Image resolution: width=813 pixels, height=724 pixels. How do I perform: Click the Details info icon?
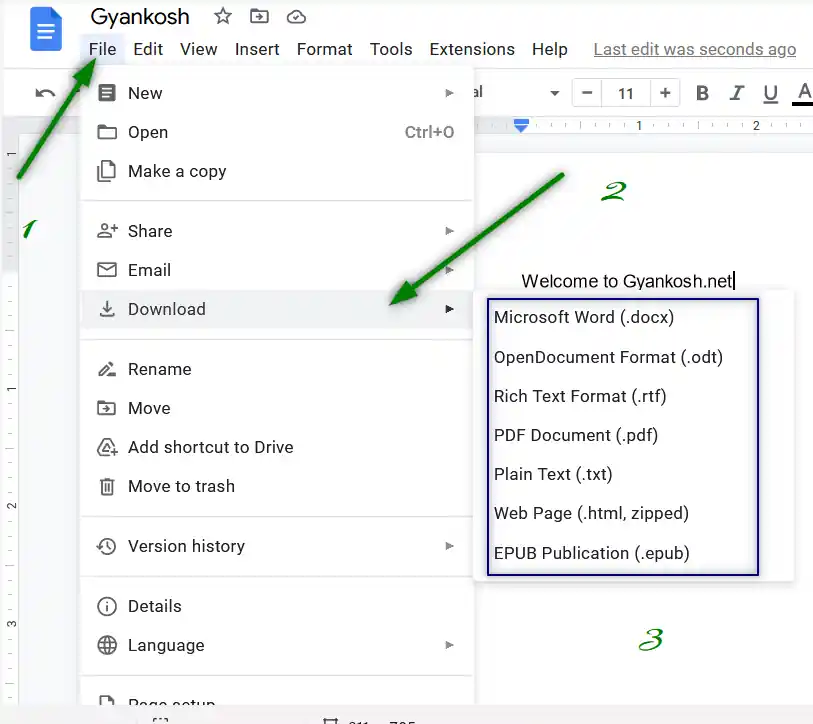pyautogui.click(x=107, y=606)
